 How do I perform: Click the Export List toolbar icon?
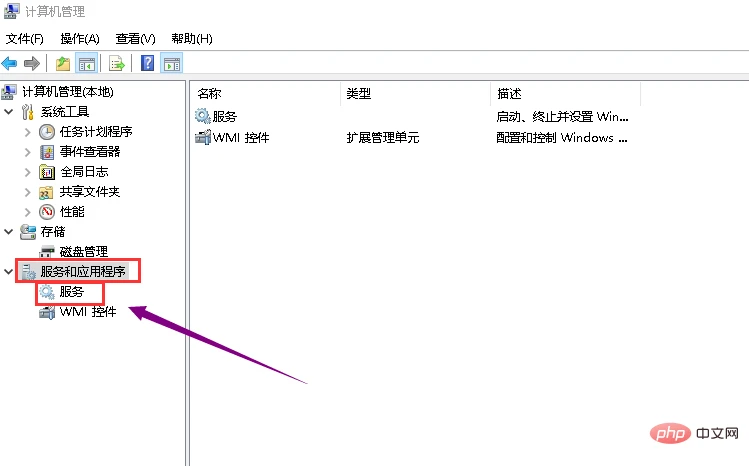(117, 64)
